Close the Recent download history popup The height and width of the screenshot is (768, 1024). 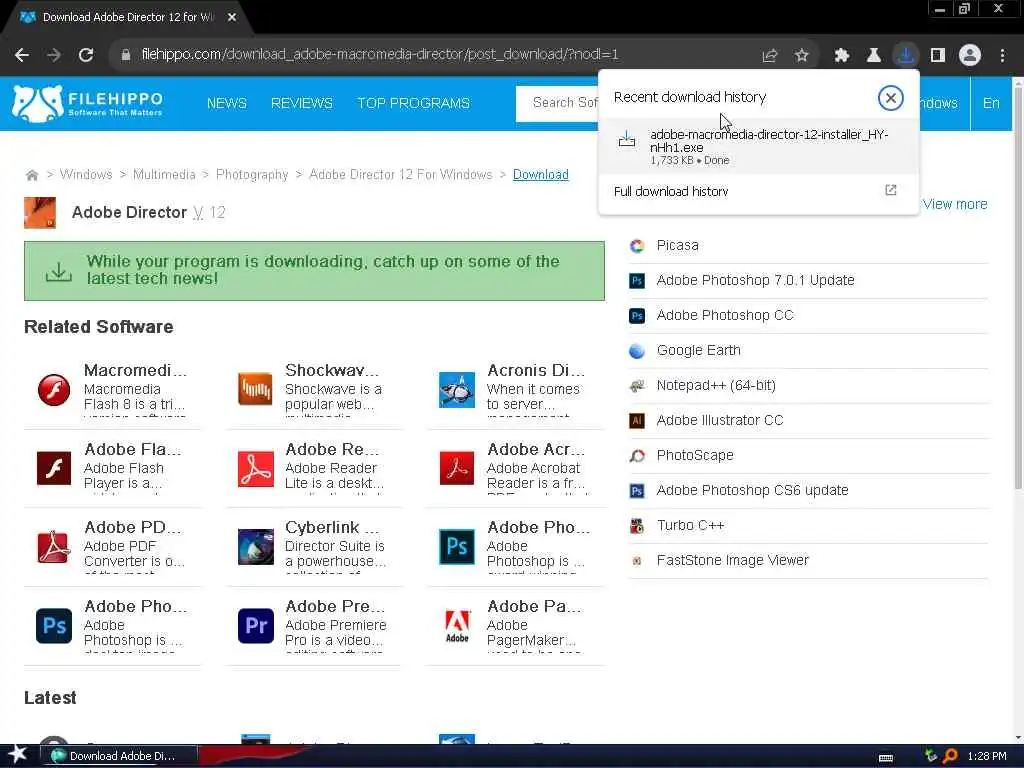point(890,98)
